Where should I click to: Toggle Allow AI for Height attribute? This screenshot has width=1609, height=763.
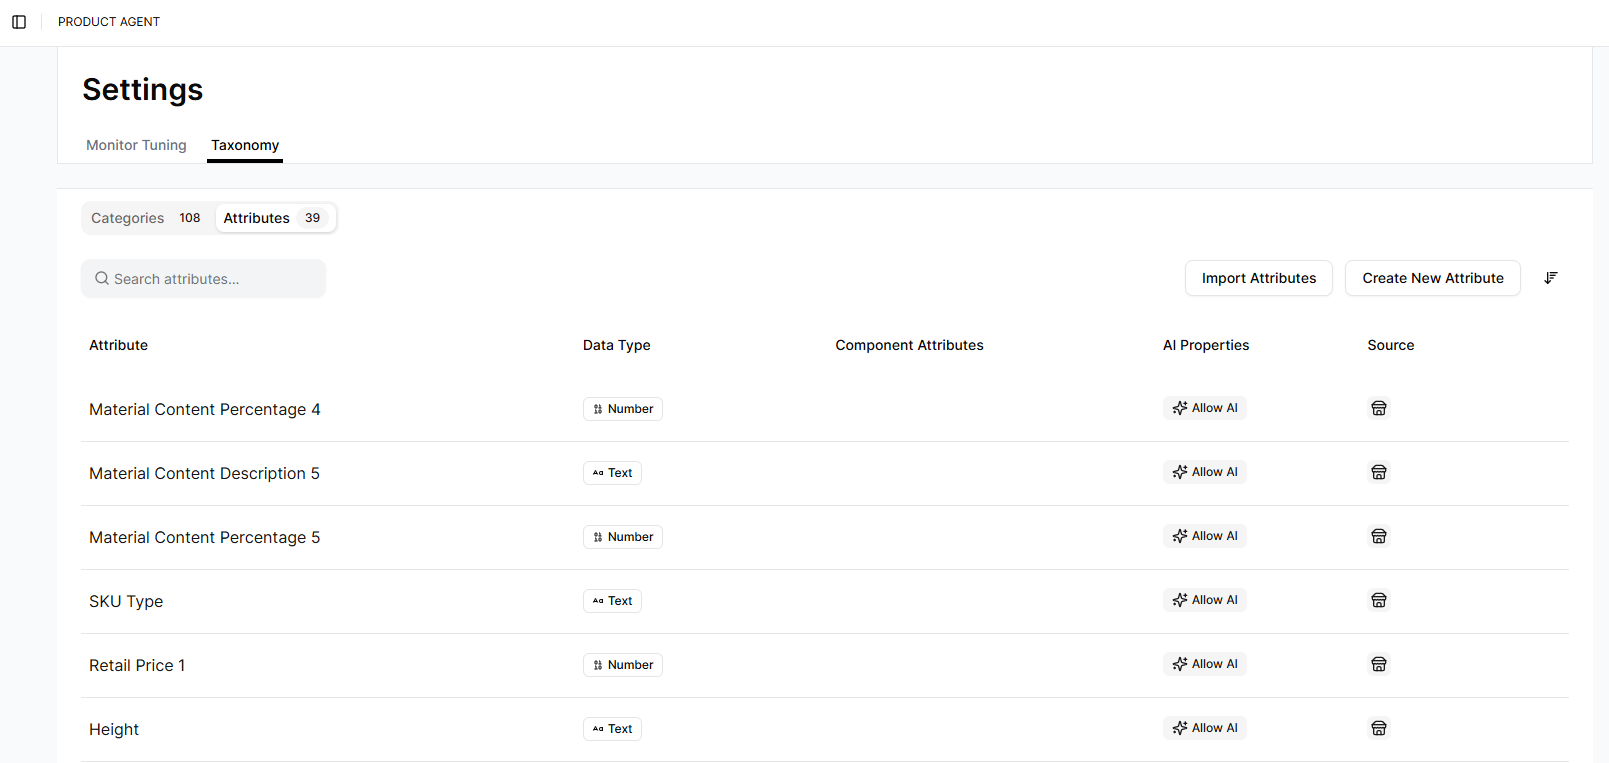pos(1205,728)
